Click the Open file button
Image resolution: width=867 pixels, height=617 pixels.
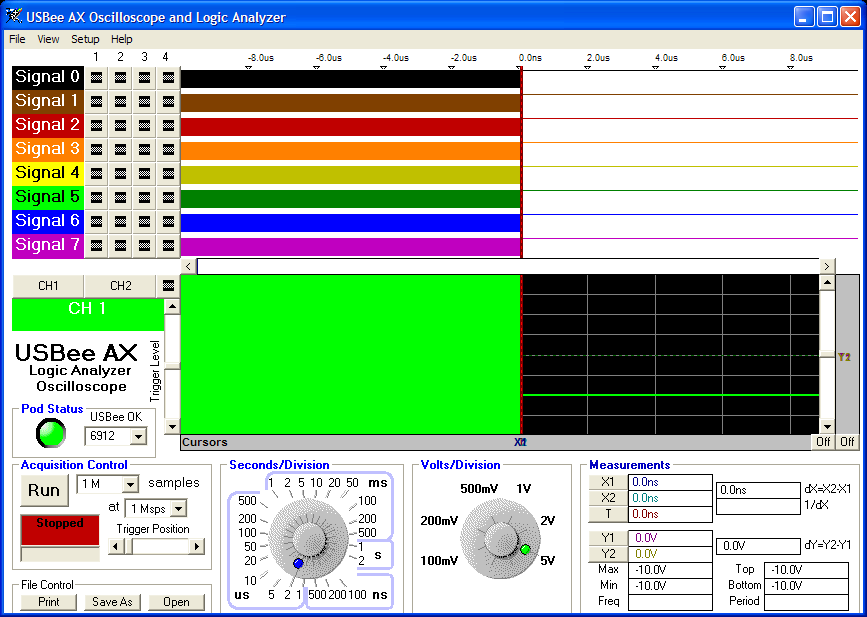tap(176, 602)
